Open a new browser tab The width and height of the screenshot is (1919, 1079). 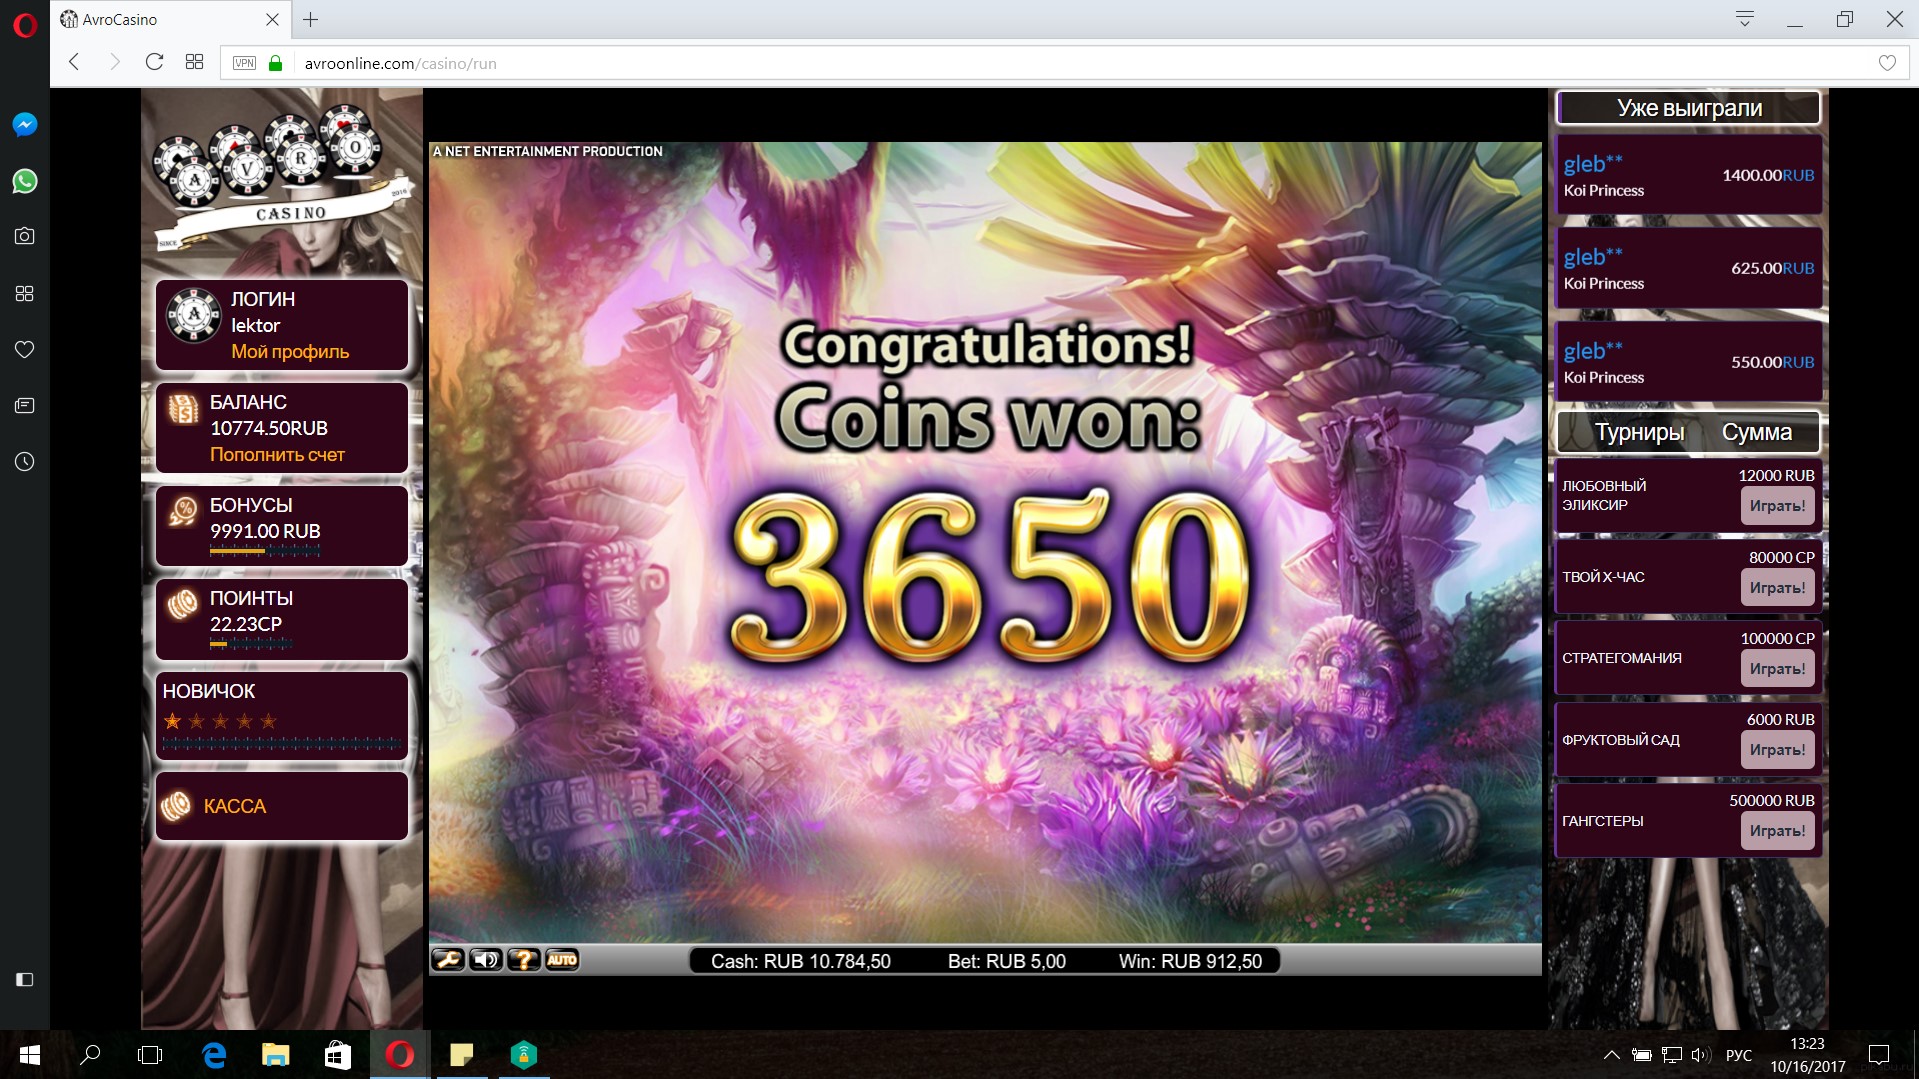[311, 19]
